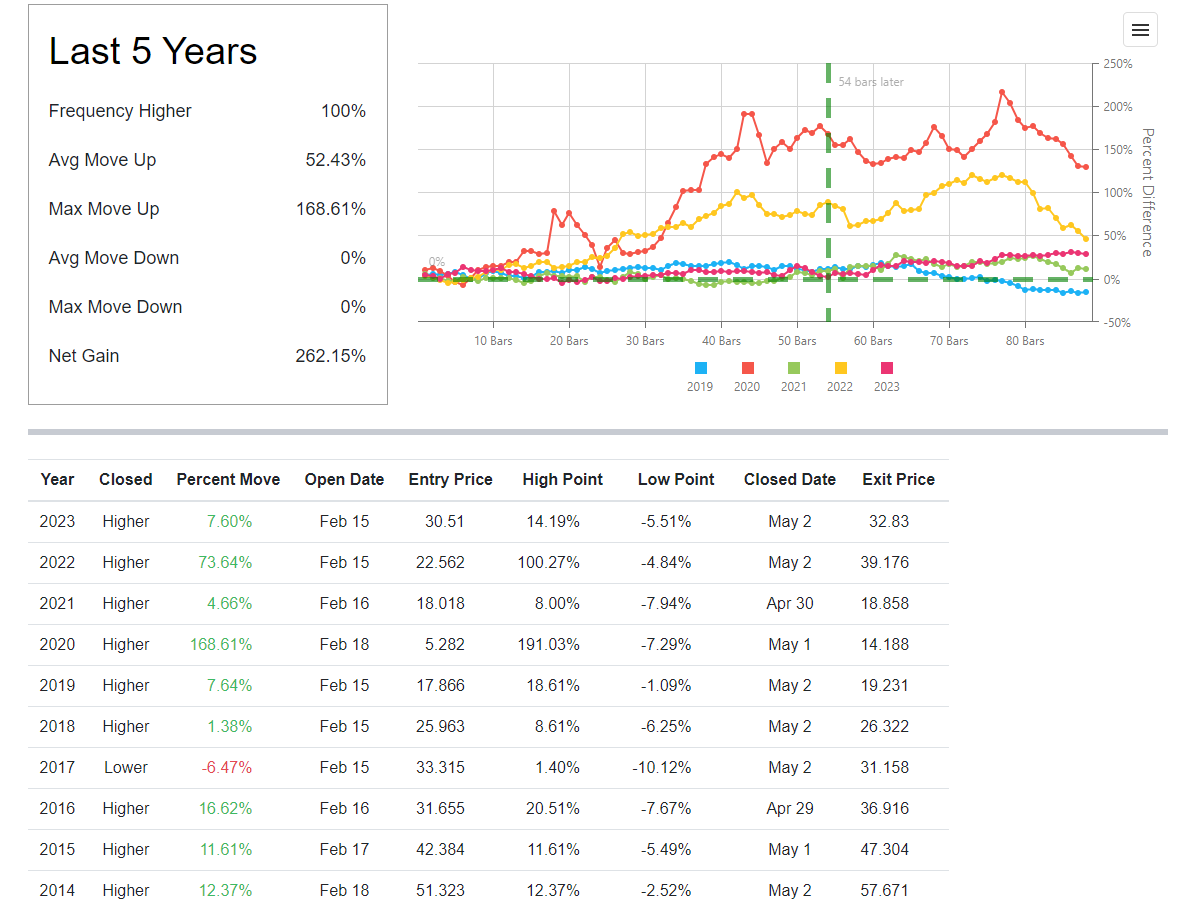This screenshot has width=1181, height=903.
Task: Select the 'Last 5 Years' heading
Action: (x=153, y=51)
